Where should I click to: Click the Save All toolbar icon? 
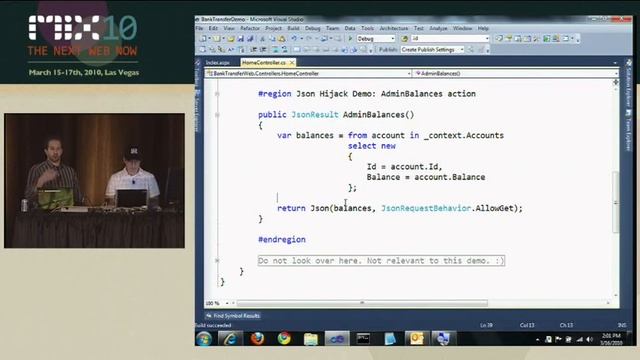click(x=250, y=38)
